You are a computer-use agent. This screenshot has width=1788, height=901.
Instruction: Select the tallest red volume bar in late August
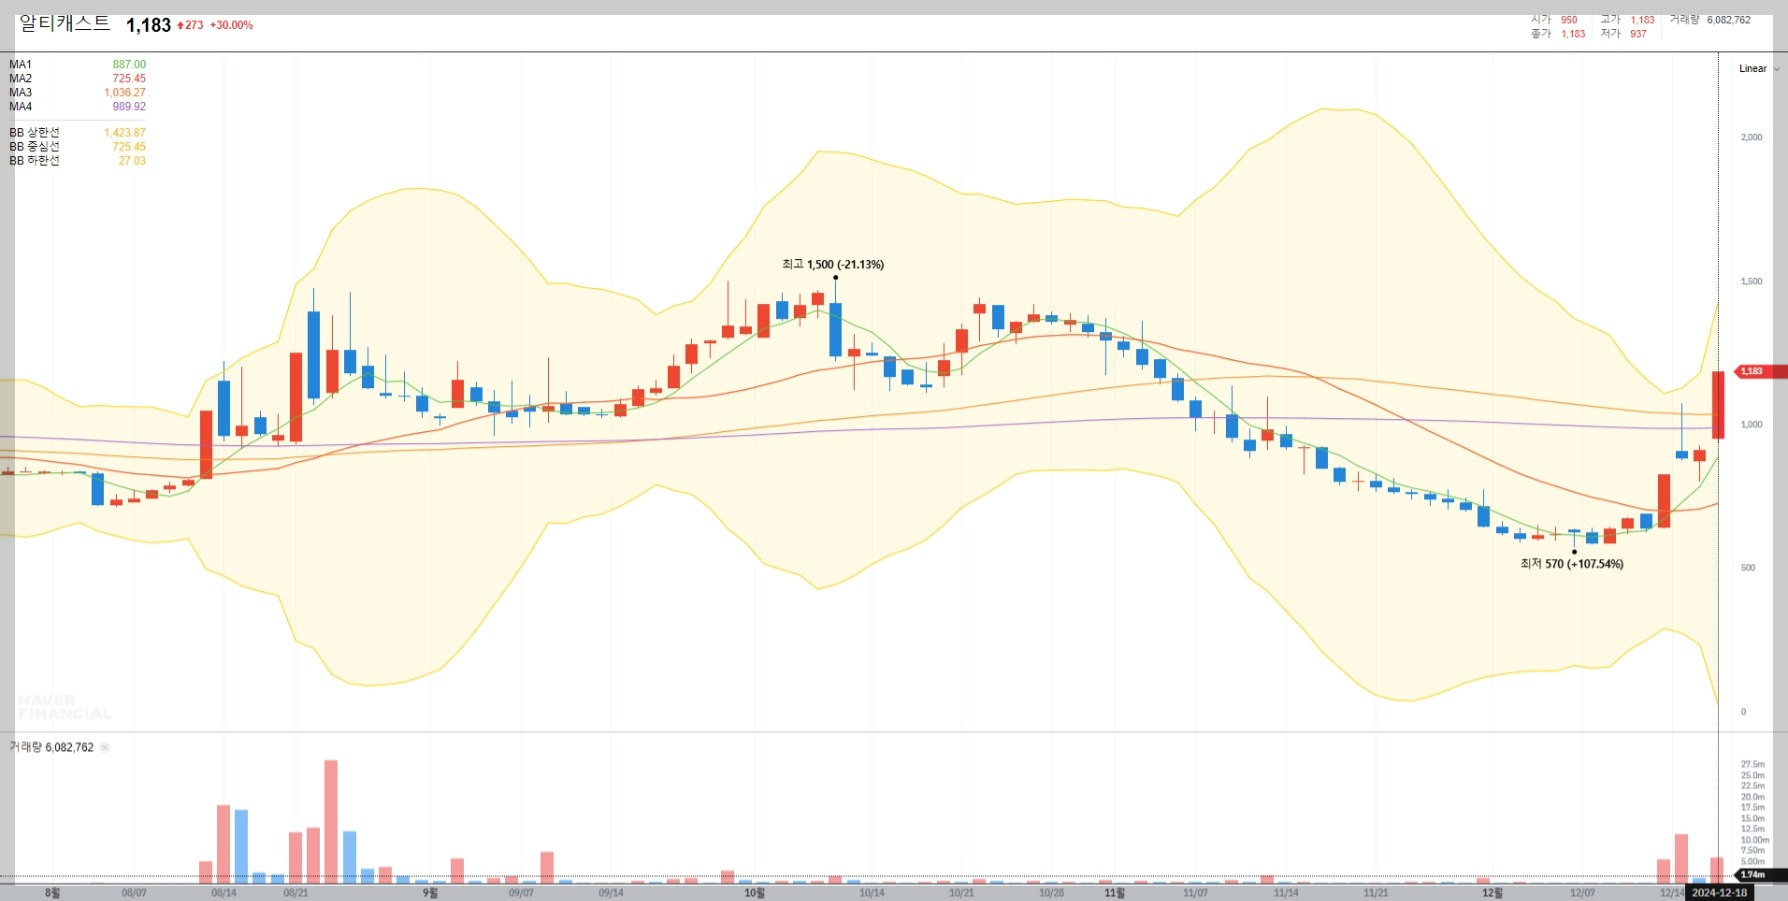[331, 822]
